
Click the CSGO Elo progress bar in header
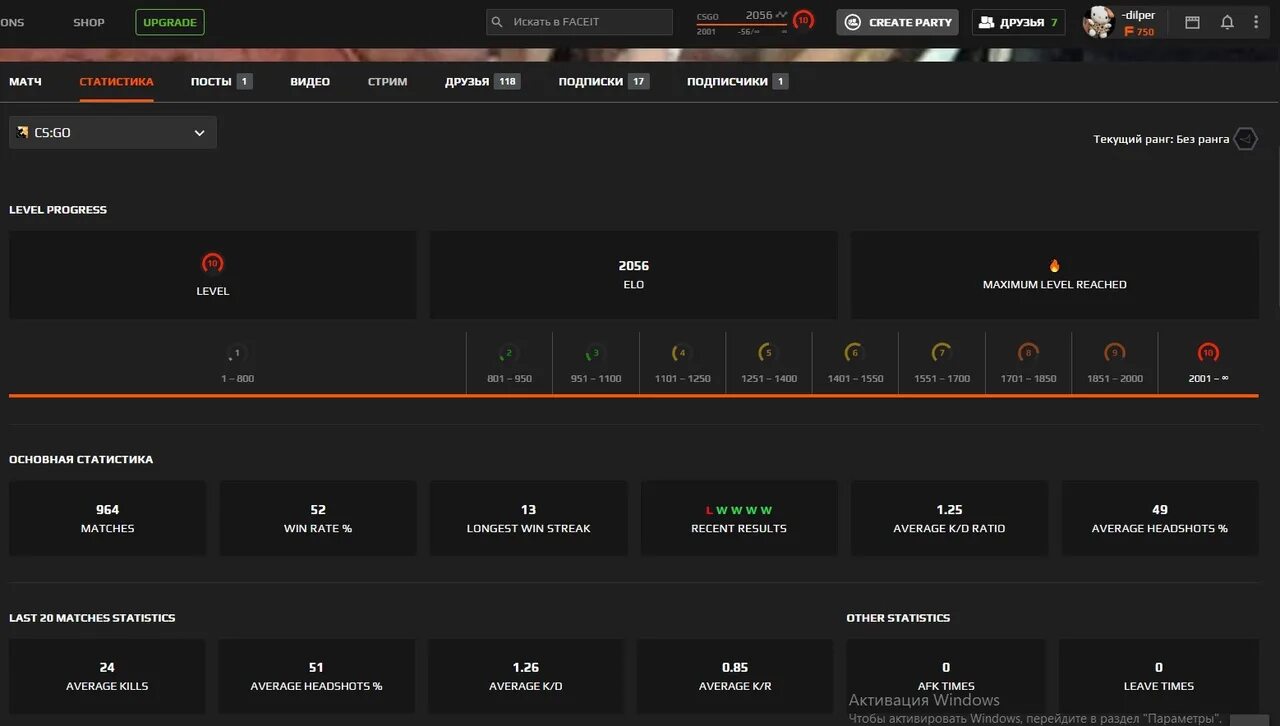click(x=741, y=25)
